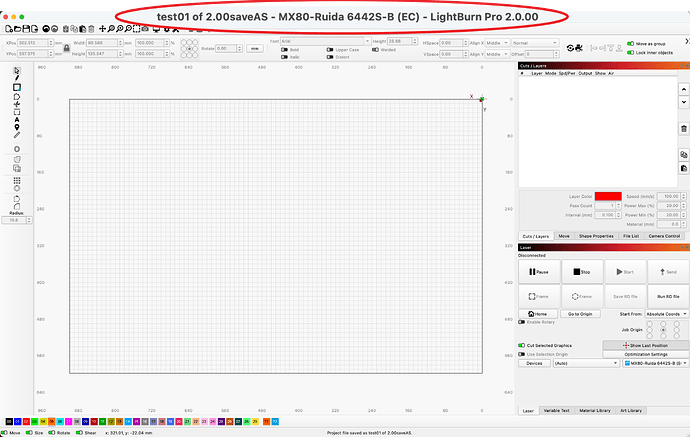The width and height of the screenshot is (690, 437).
Task: Open the Font dropdown showing Arial
Action: [325, 41]
